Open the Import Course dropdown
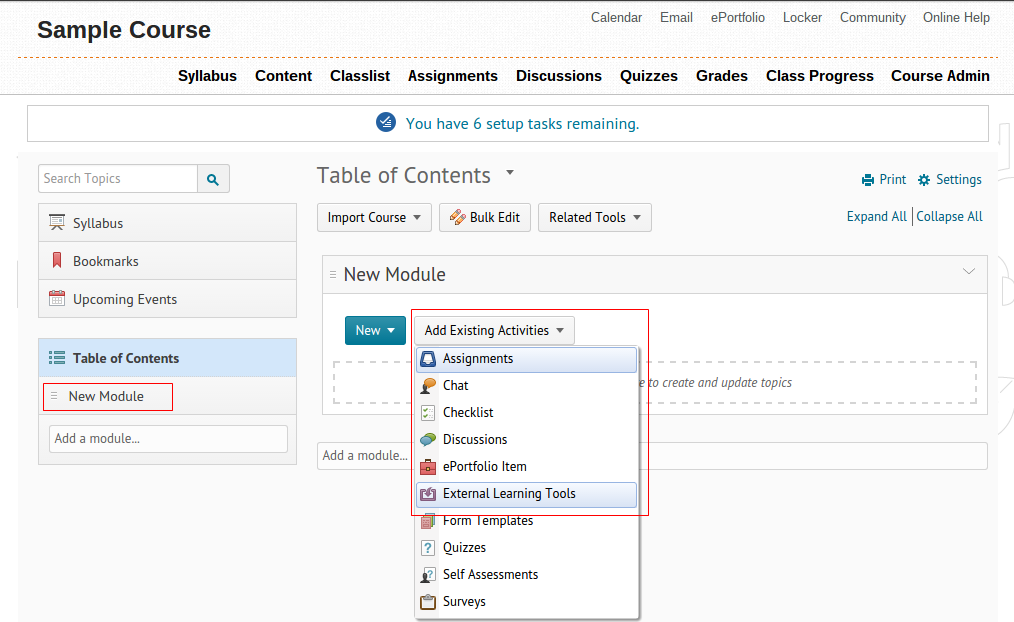The image size is (1014, 622). pos(374,217)
